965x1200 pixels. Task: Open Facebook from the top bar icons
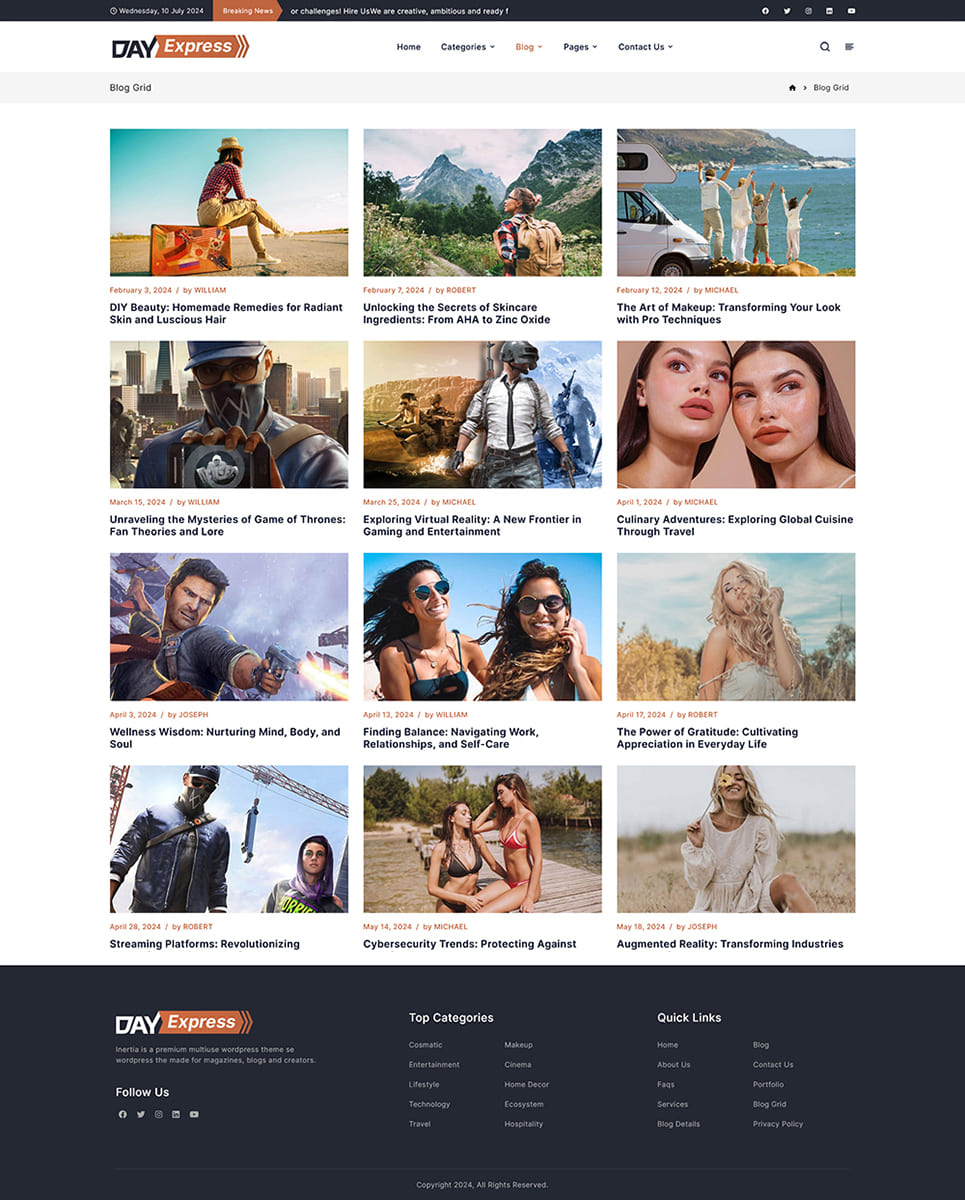765,11
